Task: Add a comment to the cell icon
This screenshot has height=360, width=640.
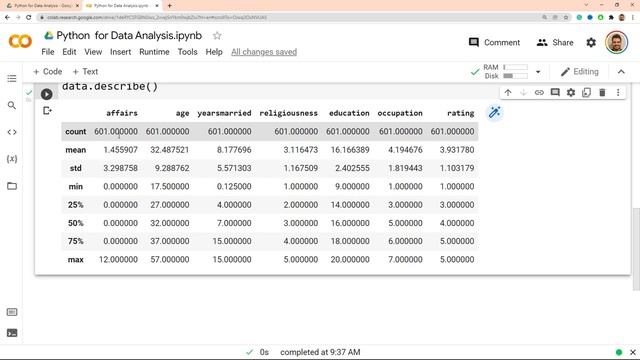Action: click(x=555, y=93)
